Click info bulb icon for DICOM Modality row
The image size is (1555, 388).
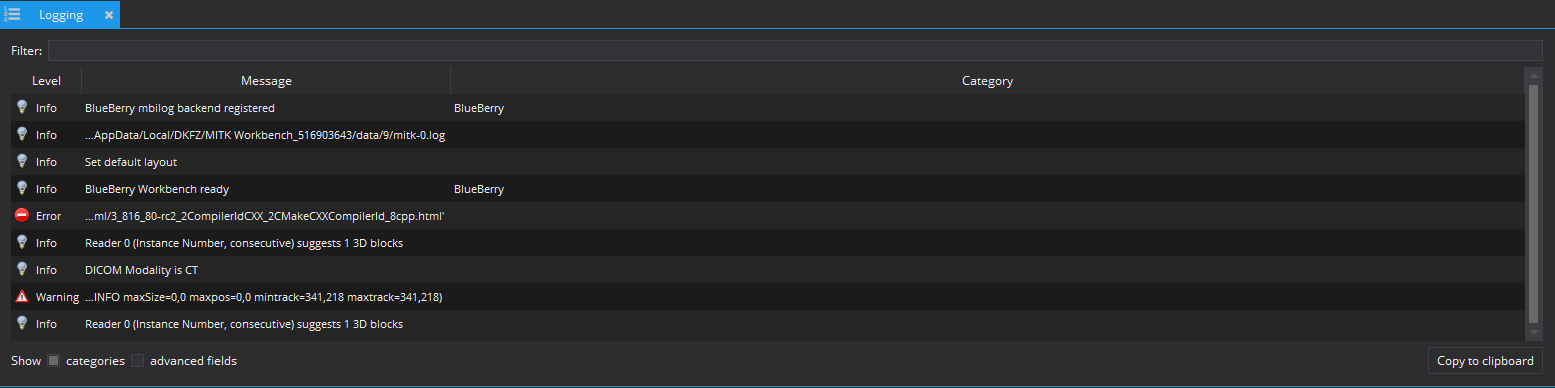tap(22, 270)
